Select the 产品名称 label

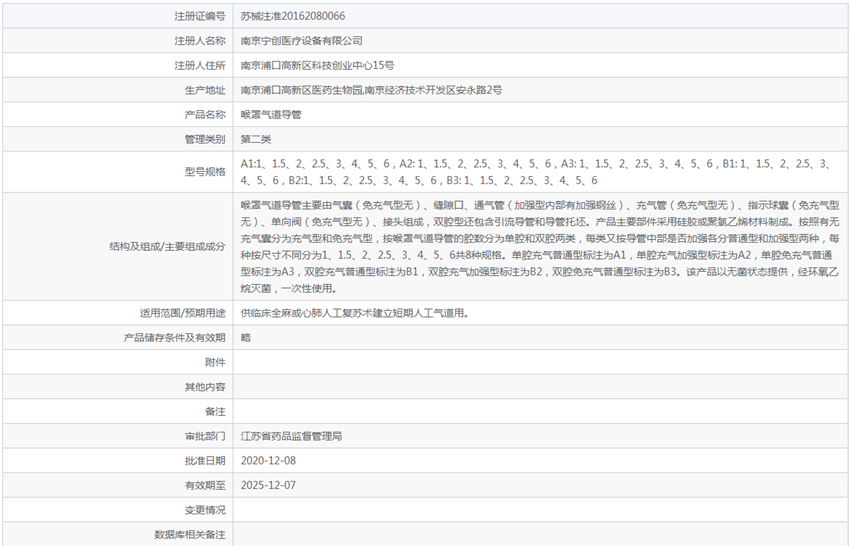tap(205, 114)
